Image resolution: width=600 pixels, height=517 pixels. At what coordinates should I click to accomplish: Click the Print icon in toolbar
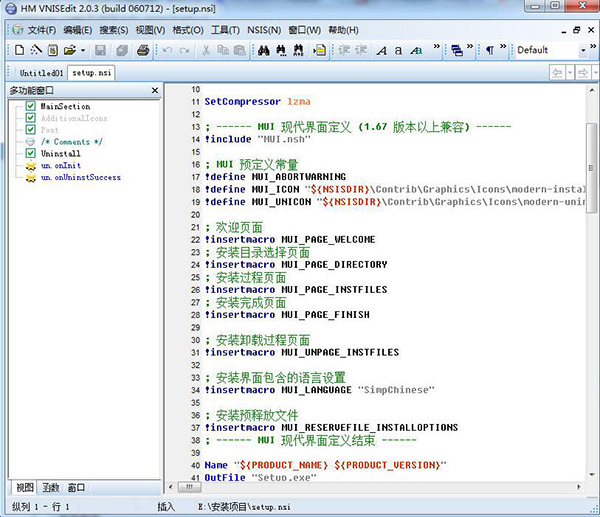coord(143,49)
